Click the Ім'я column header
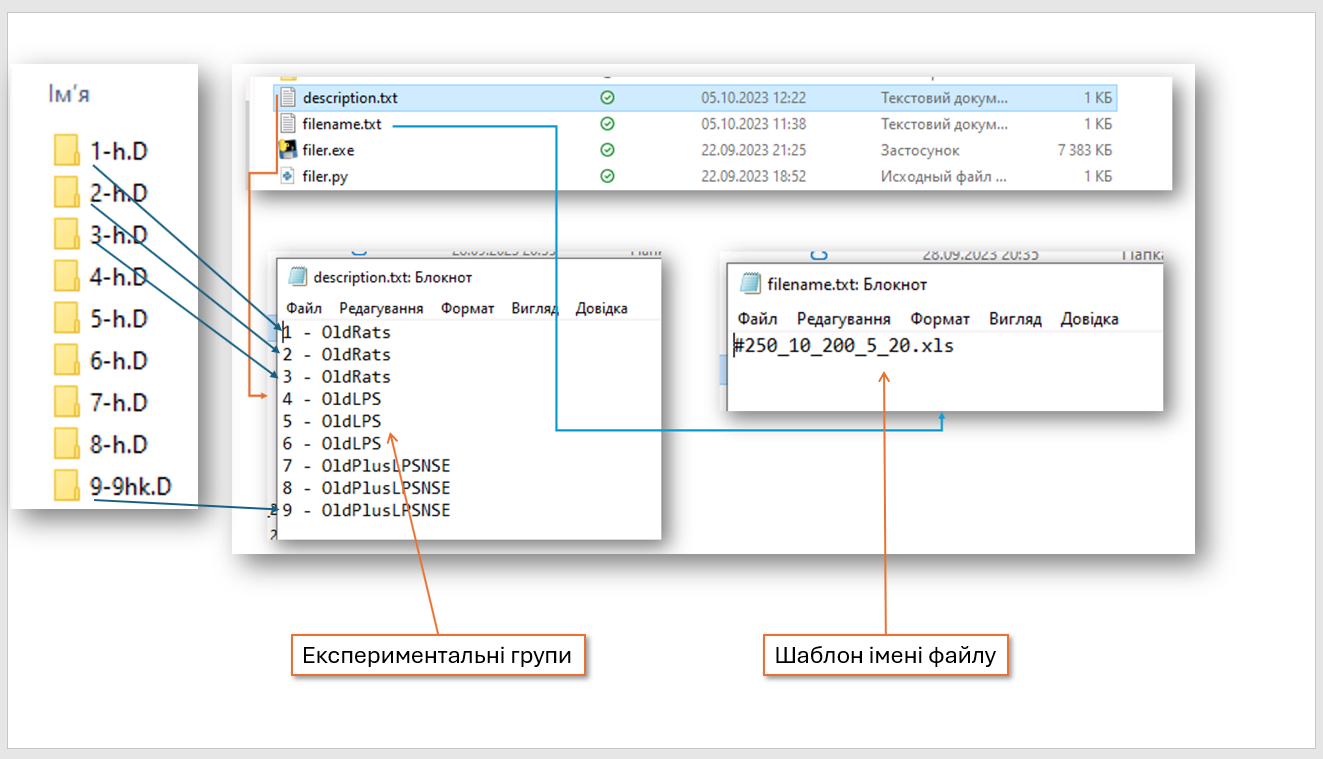Screen dimensions: 1323x759 click(x=67, y=92)
